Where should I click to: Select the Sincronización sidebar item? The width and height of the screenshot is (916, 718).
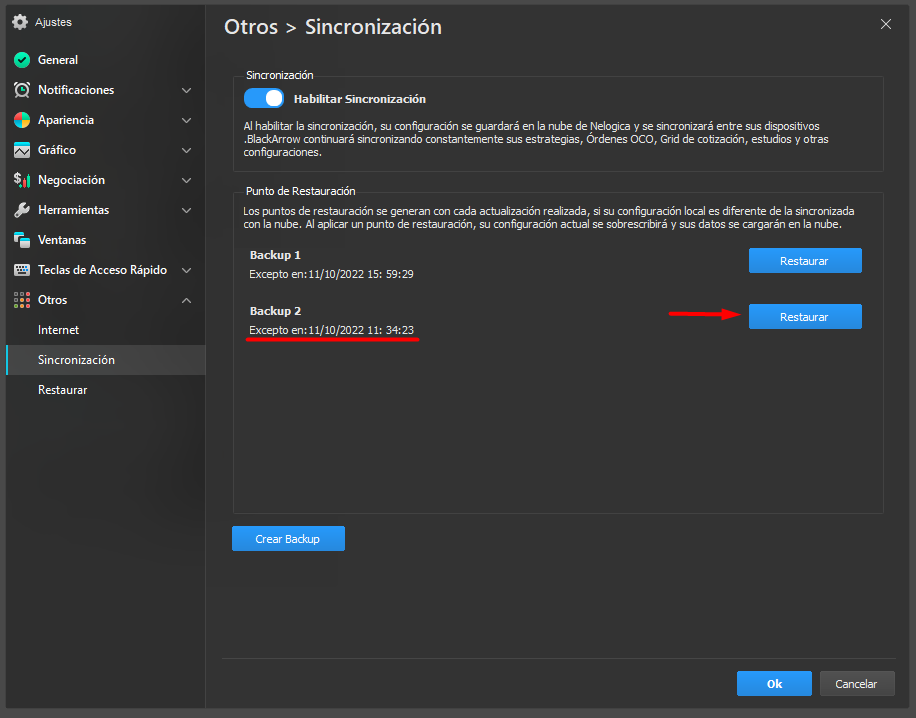click(x=76, y=360)
